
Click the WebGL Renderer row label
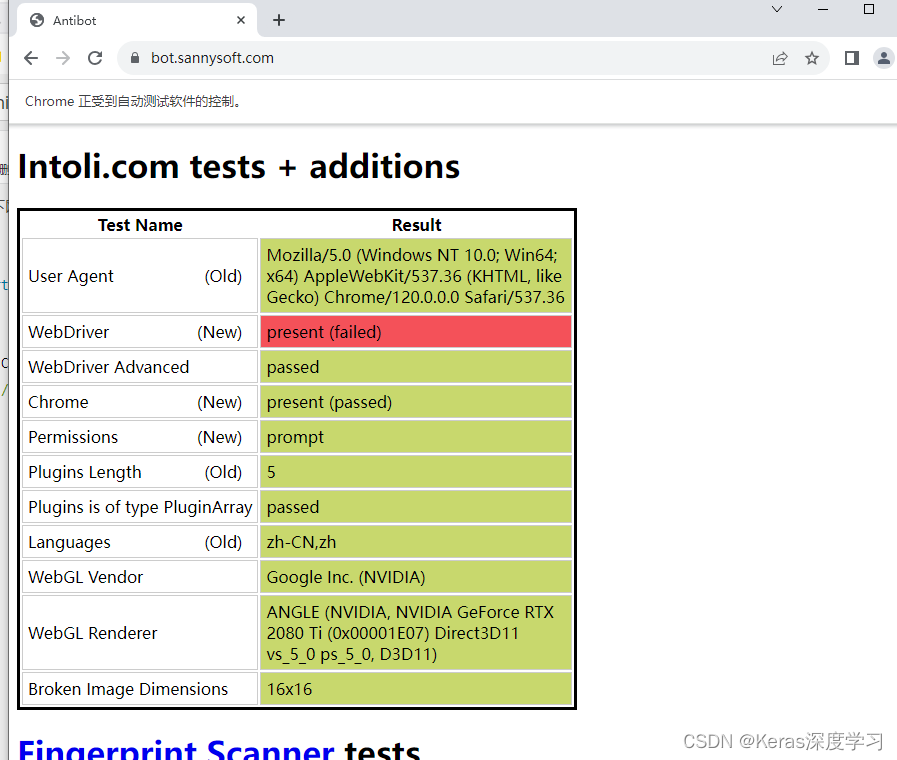point(93,633)
